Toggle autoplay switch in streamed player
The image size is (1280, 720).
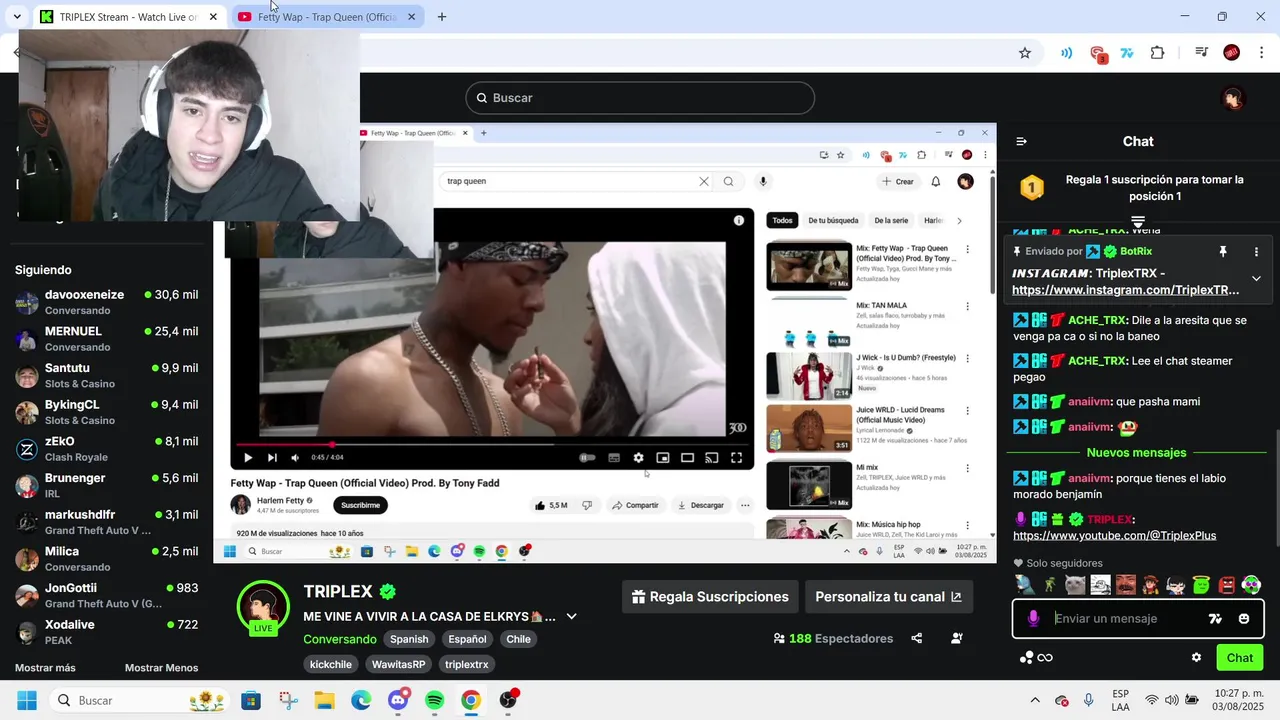588,458
